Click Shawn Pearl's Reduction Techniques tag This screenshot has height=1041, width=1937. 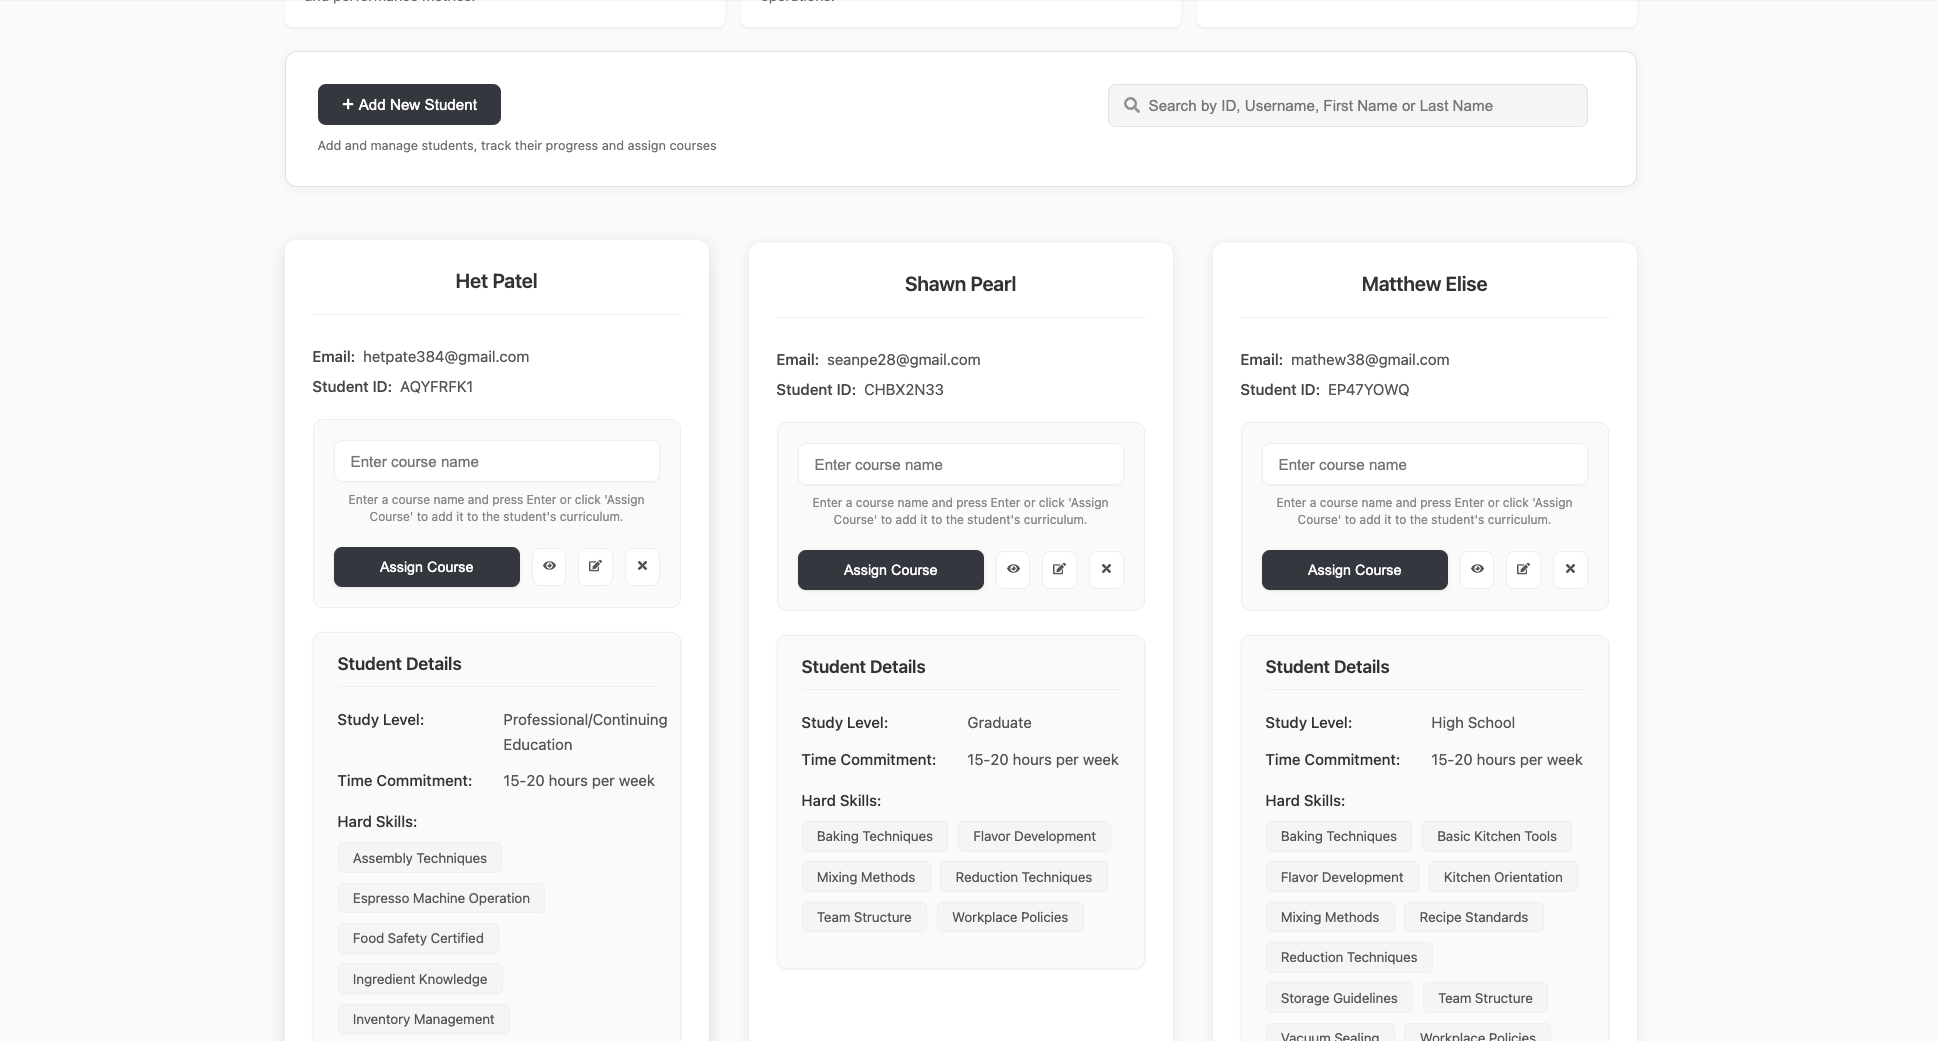pyautogui.click(x=1024, y=877)
